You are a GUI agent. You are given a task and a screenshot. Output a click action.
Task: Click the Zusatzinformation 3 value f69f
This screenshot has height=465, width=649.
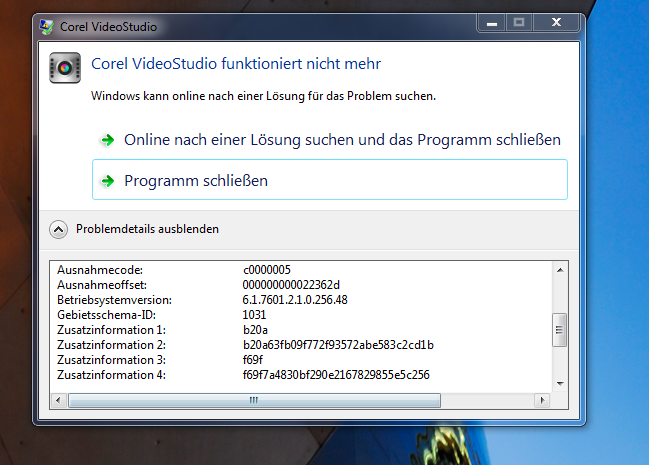[x=253, y=360]
